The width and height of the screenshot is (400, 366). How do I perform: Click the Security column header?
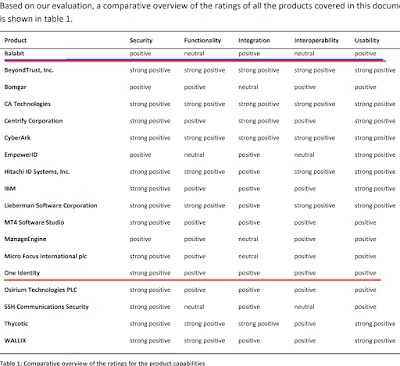click(141, 40)
